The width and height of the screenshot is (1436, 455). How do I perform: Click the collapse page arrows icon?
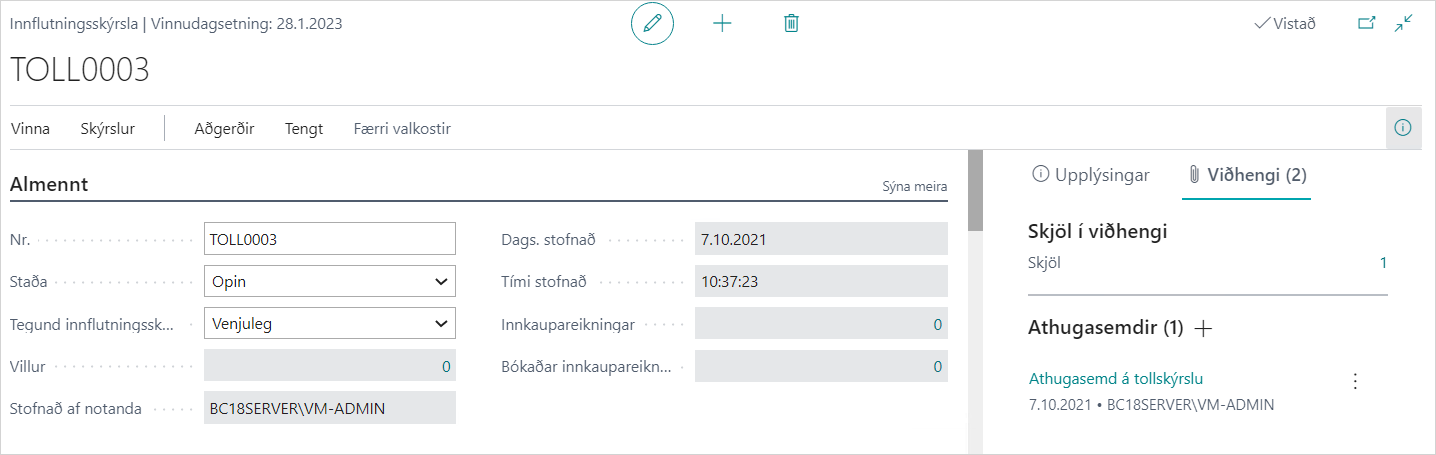click(1404, 24)
